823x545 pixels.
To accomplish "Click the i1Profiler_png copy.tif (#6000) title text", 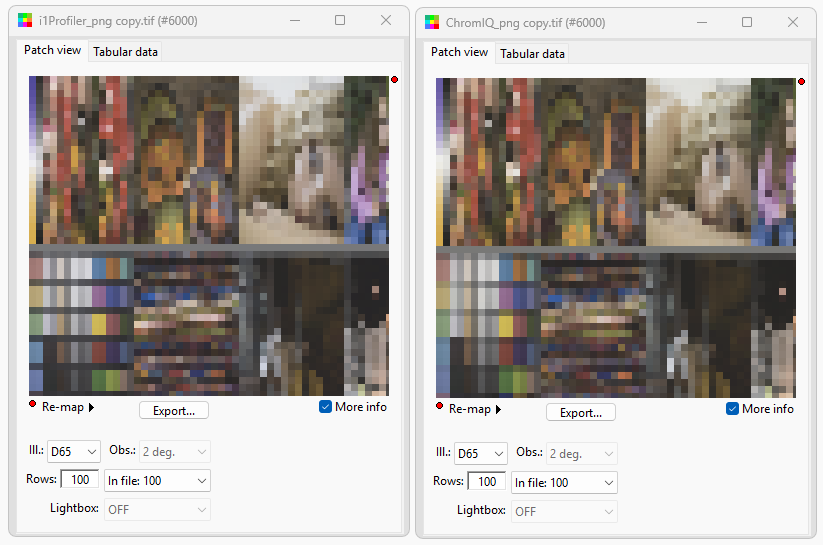I will 118,21.
